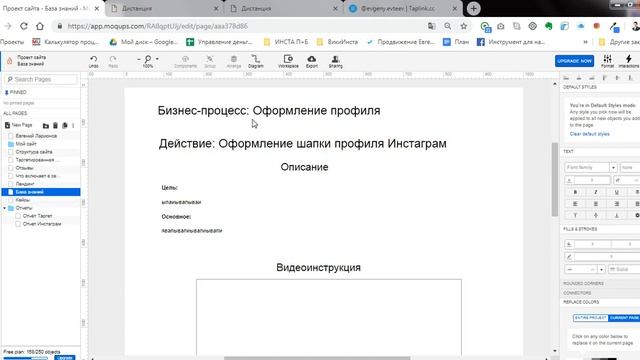Click the canvas vertical scrollbar thumb
This screenshot has width=640, height=360.
(554, 180)
